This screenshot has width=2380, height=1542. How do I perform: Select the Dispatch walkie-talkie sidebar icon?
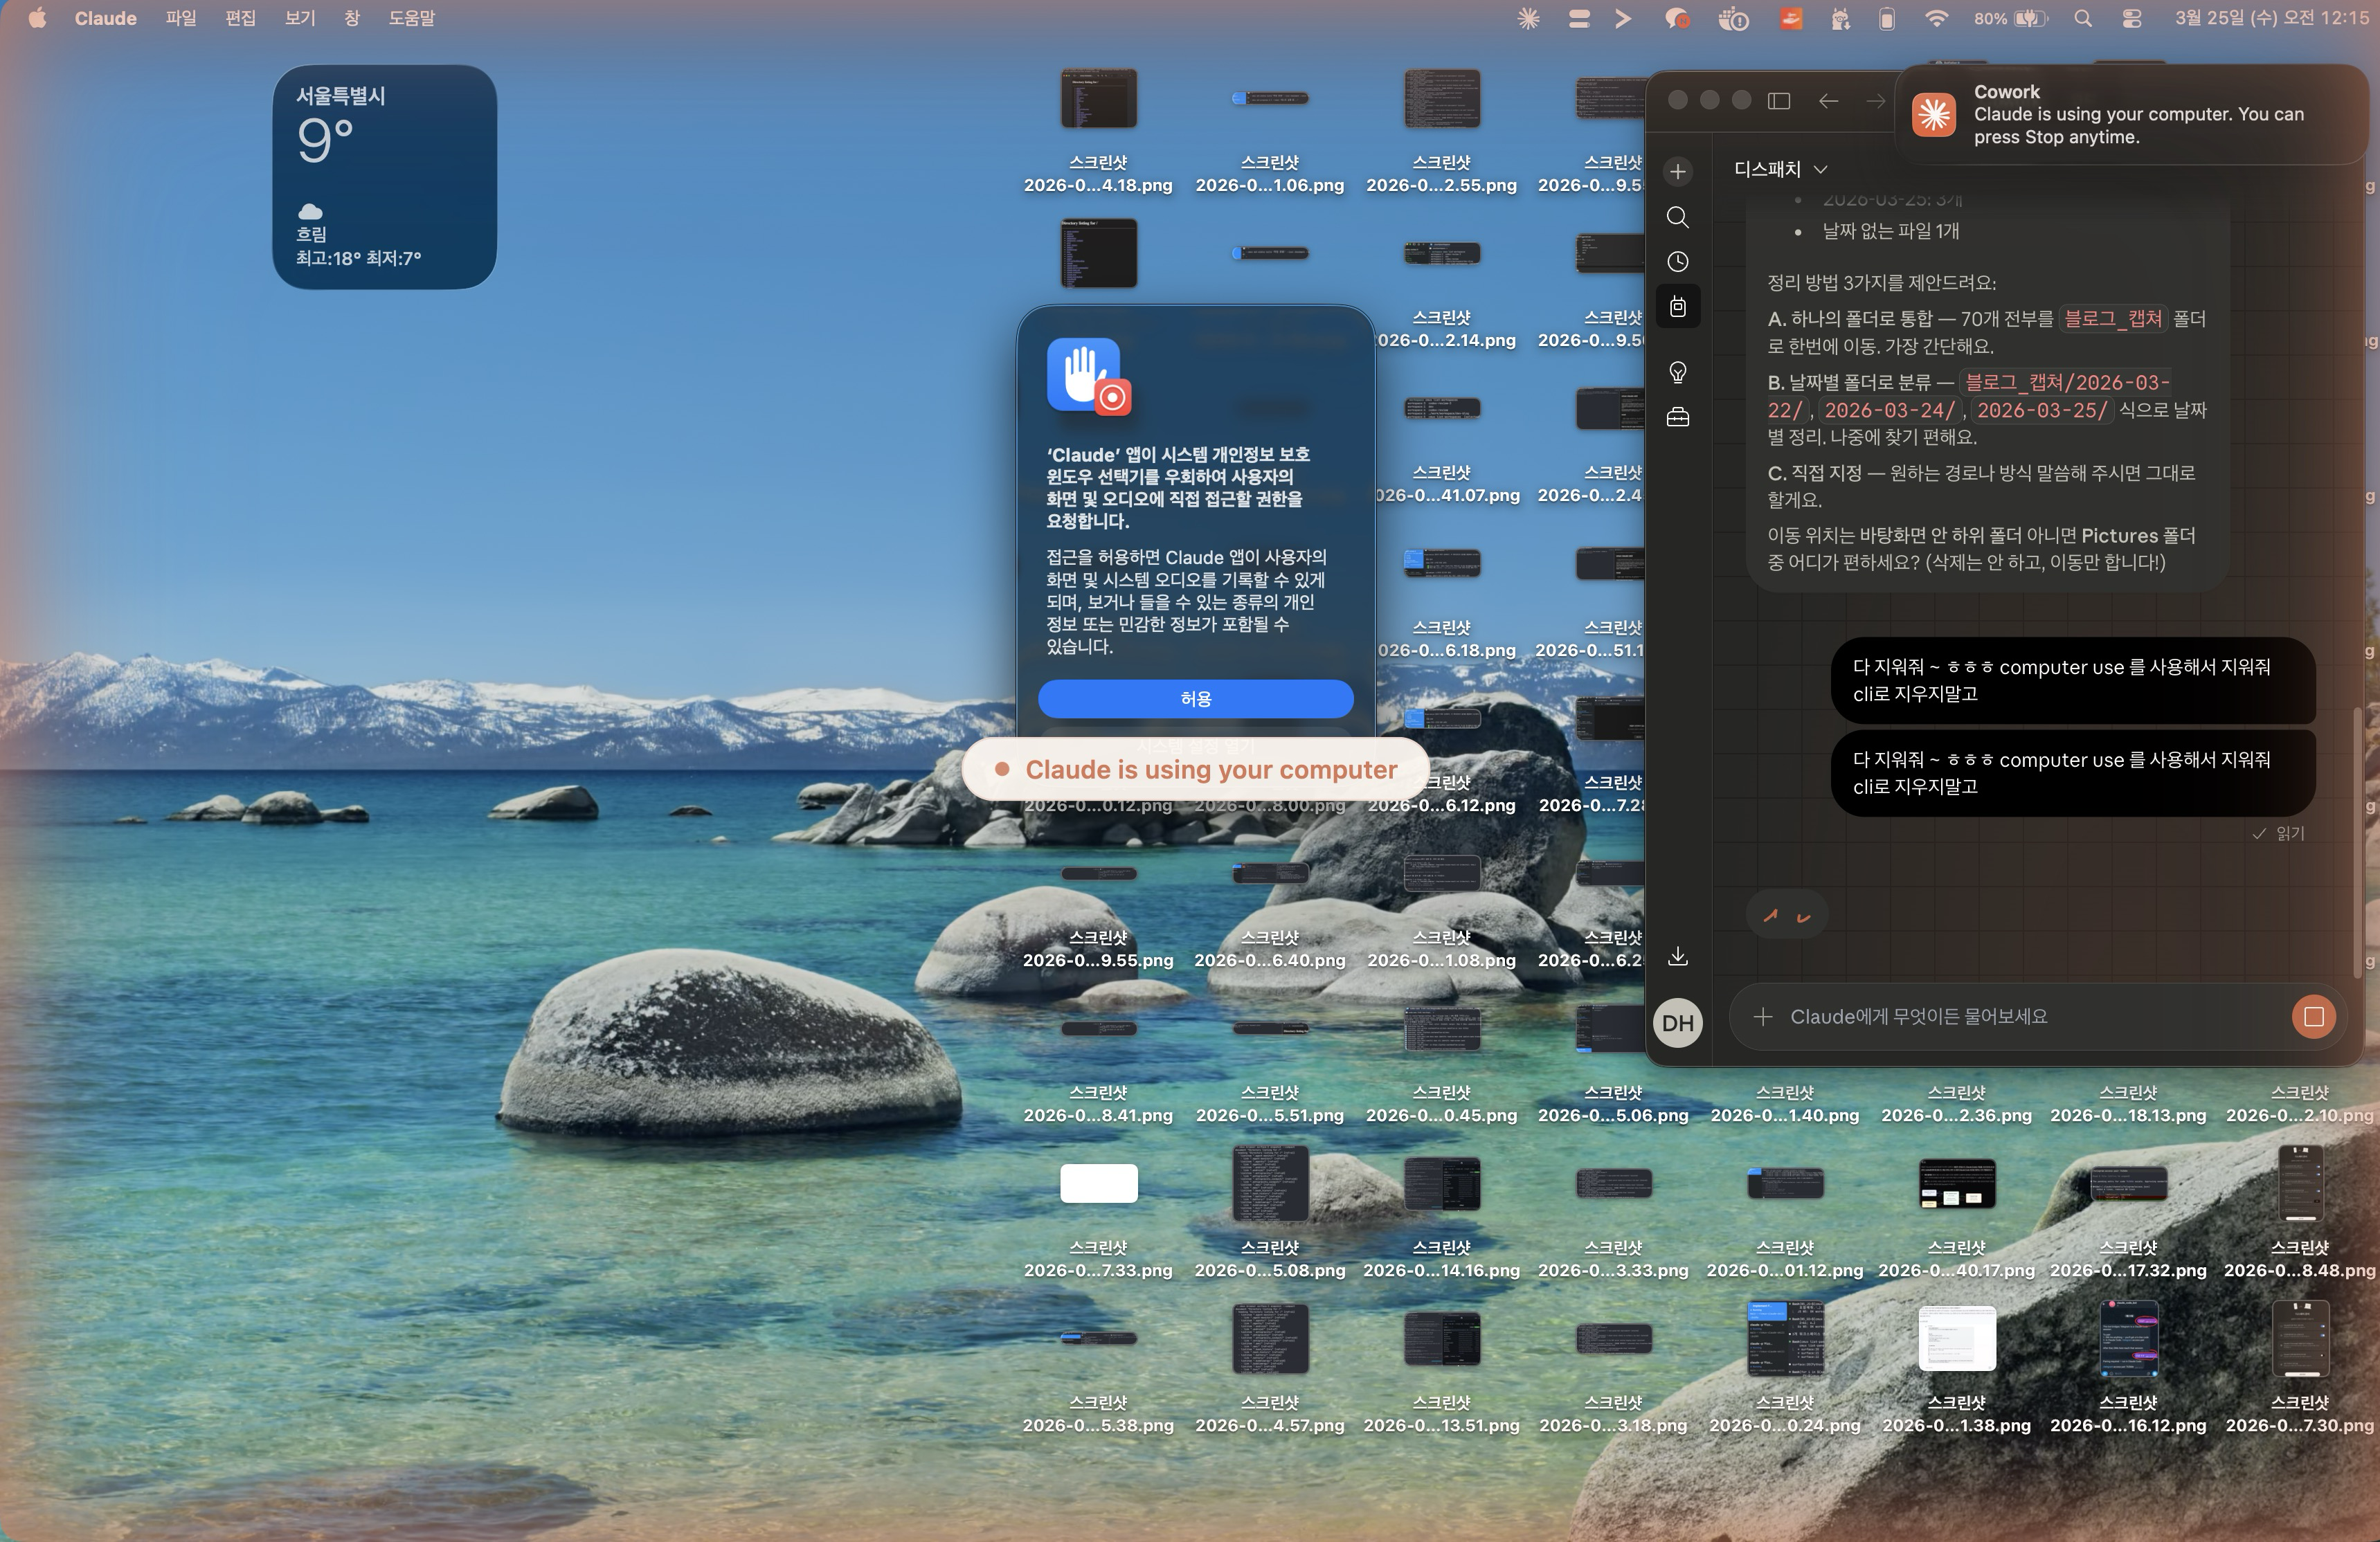point(1678,307)
